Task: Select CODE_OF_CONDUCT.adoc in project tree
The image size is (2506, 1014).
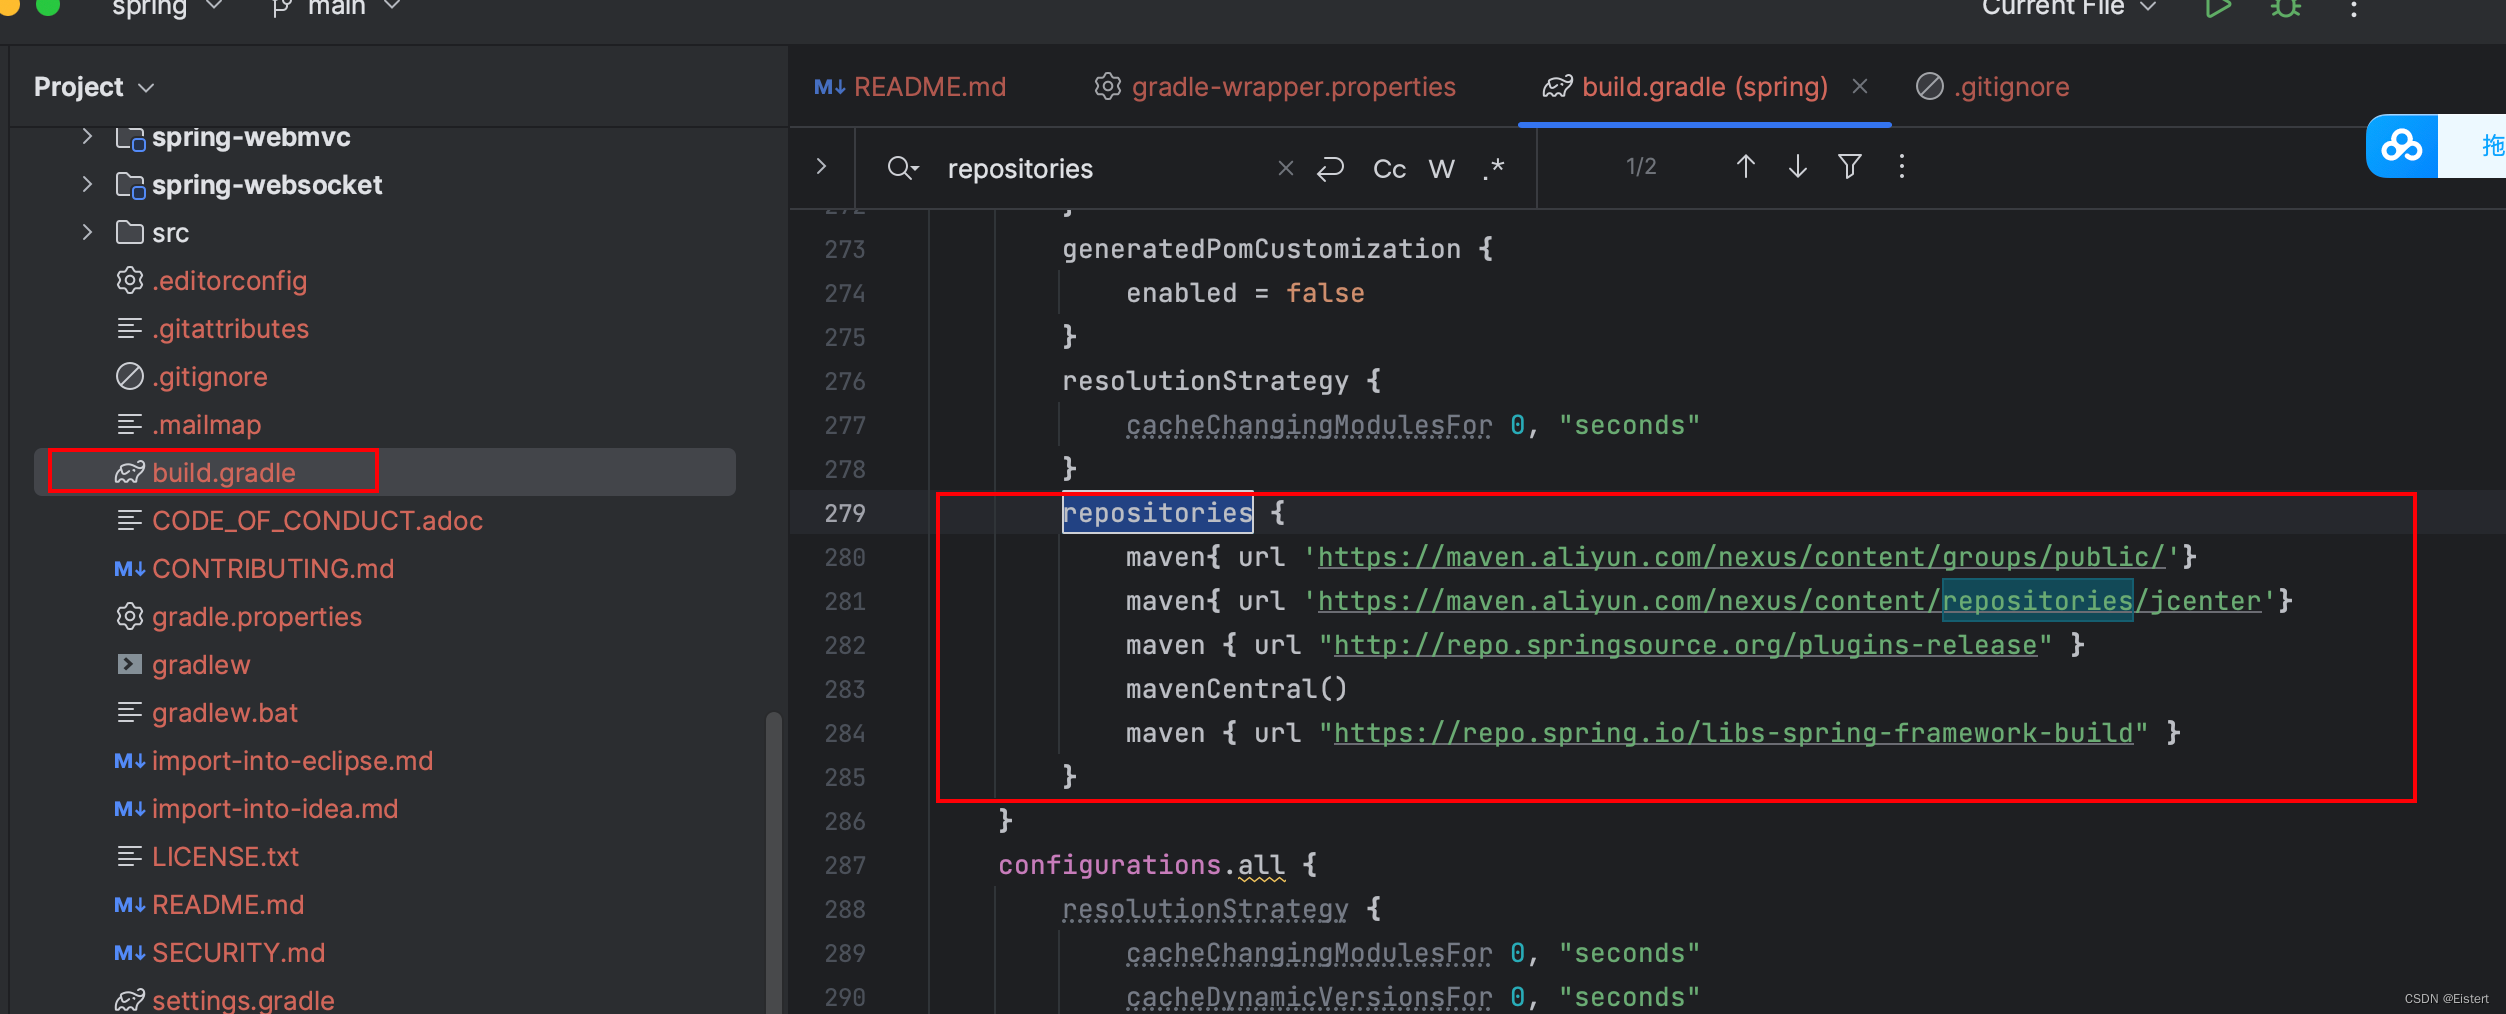Action: click(x=317, y=521)
